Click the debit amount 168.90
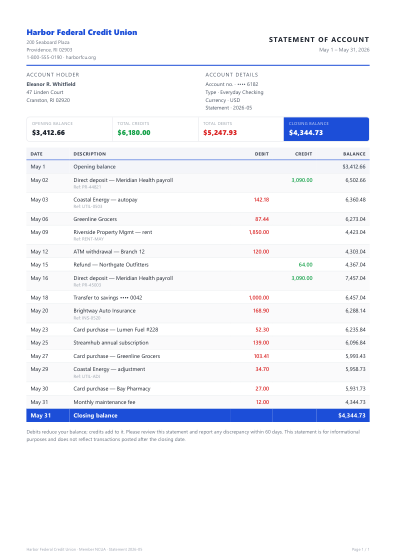 (x=261, y=311)
